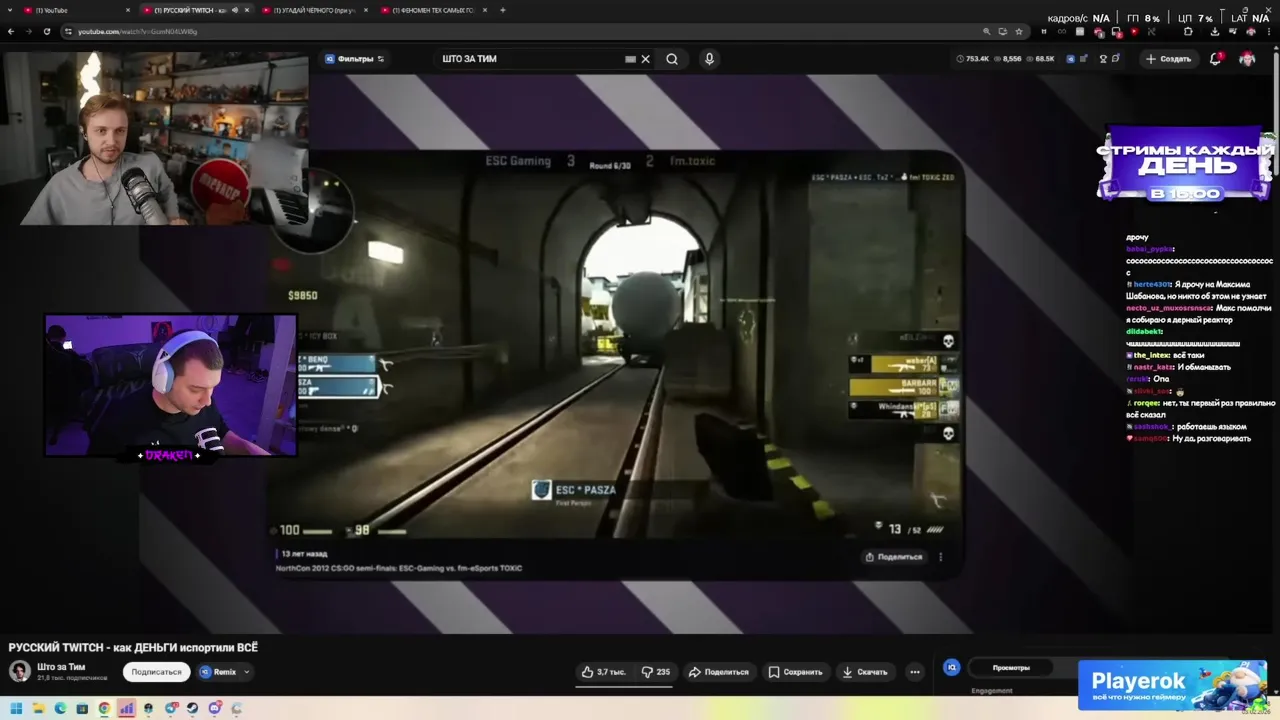Screen dimensions: 1280x720
Task: Save video with Сохранить
Action: tap(796, 672)
